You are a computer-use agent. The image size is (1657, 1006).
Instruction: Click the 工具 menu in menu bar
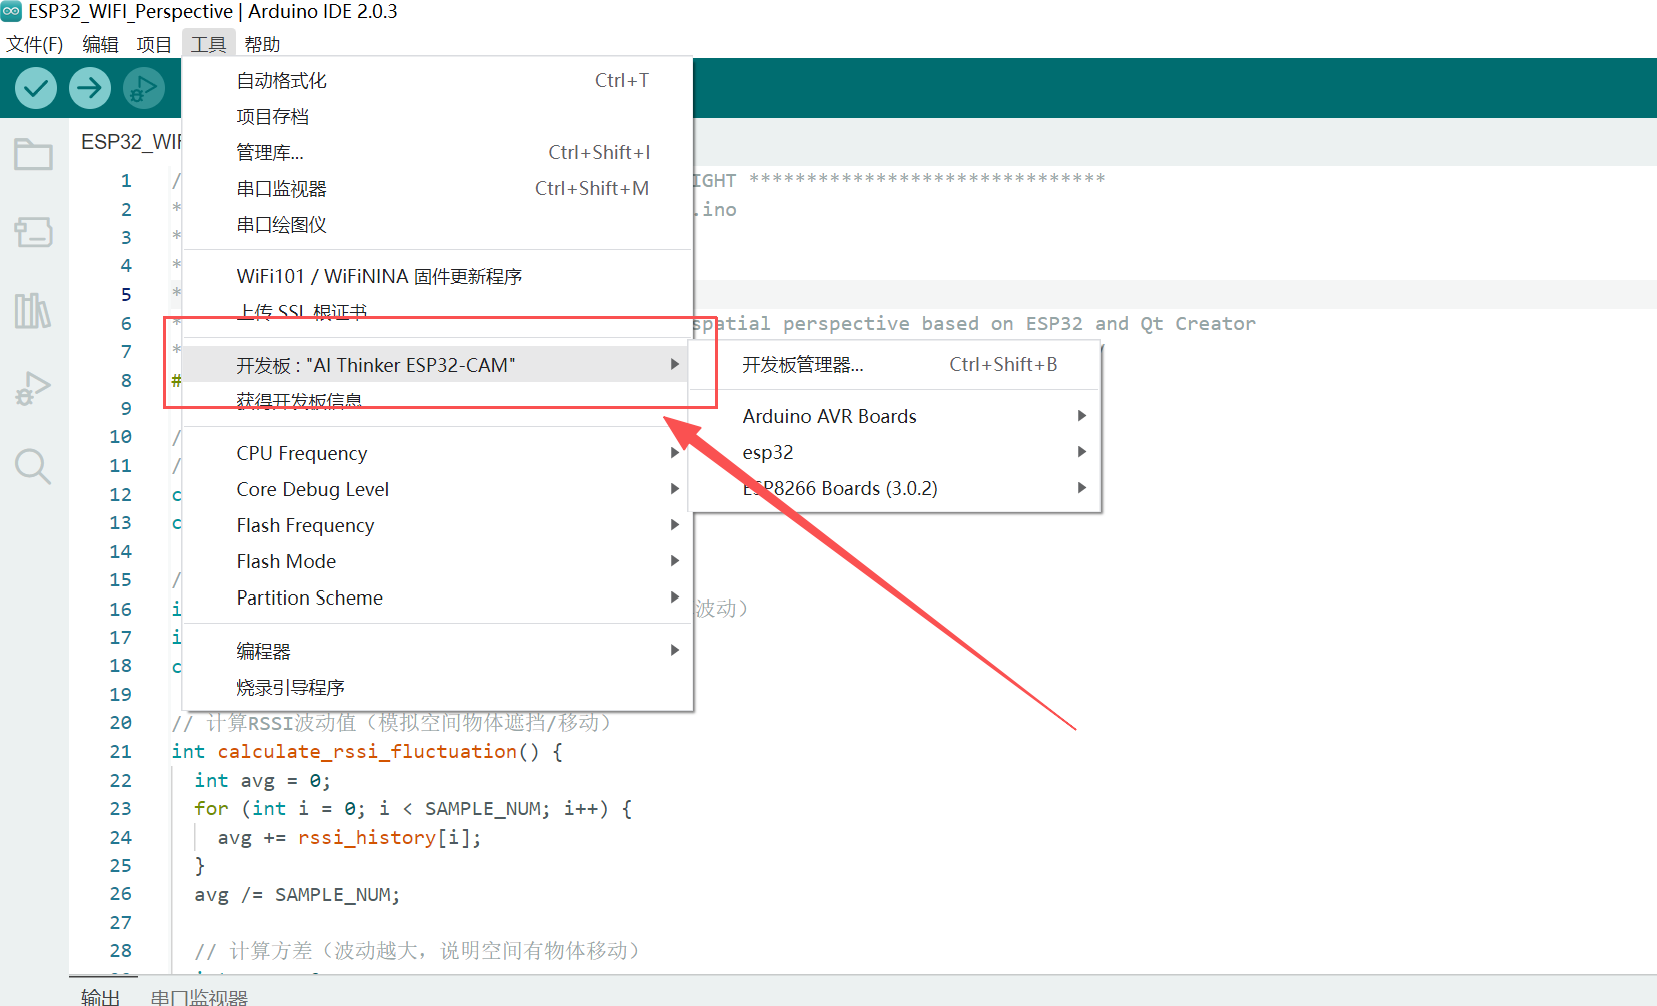[208, 44]
